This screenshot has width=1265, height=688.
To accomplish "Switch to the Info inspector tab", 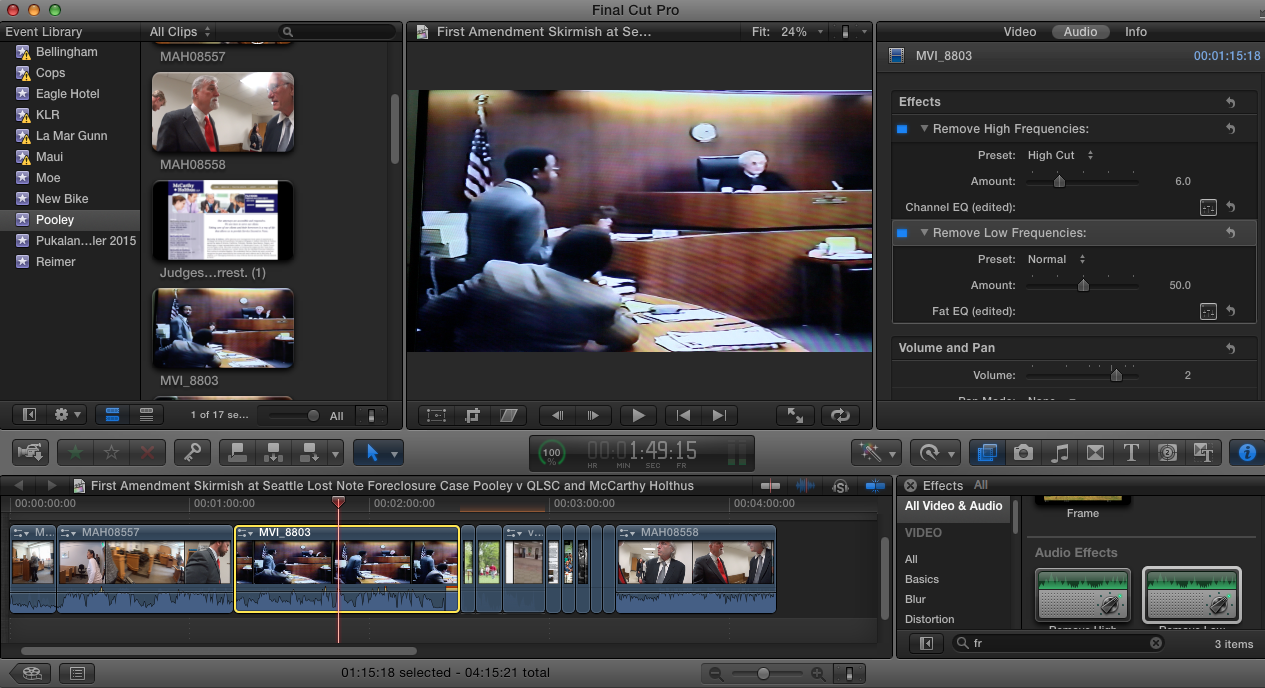I will pyautogui.click(x=1136, y=32).
